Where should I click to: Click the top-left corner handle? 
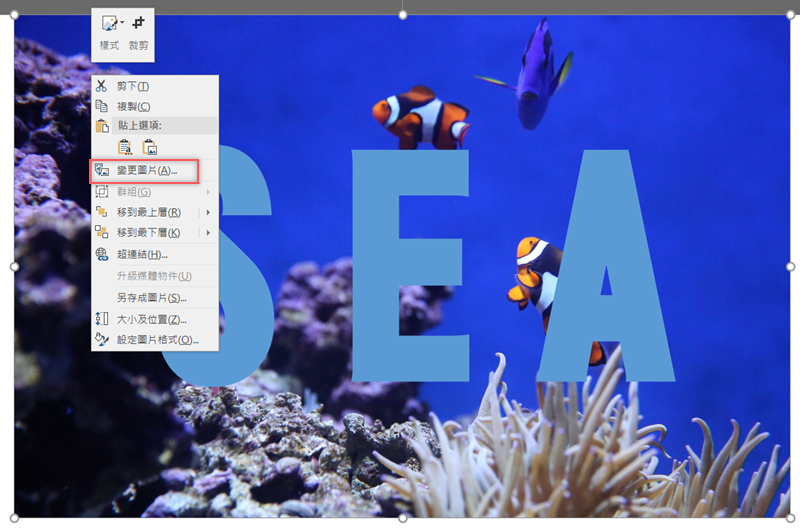pos(14,15)
